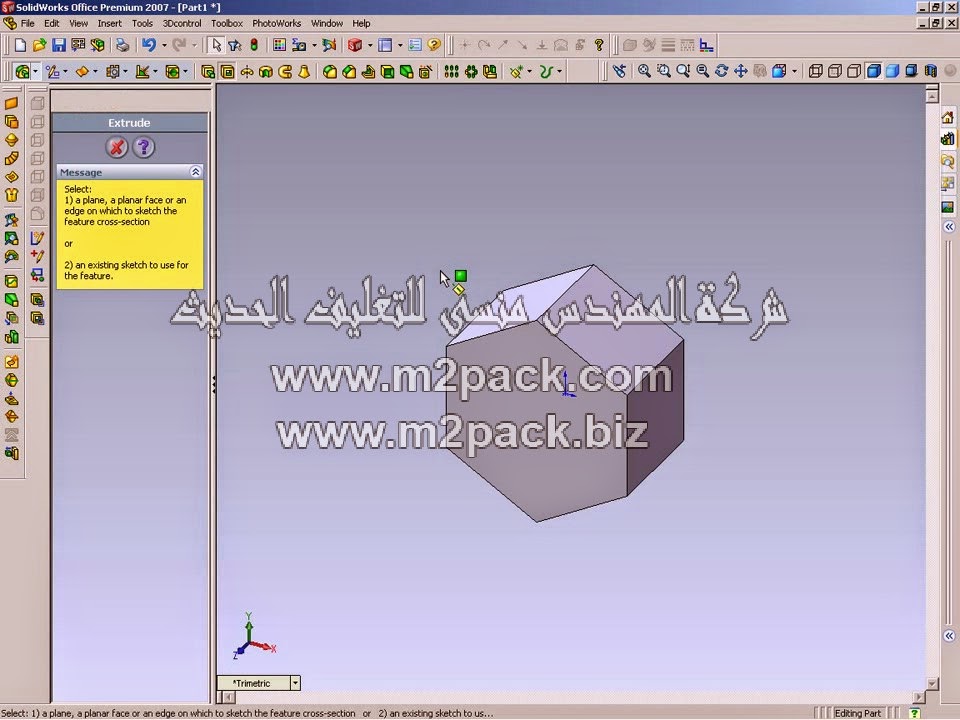The height and width of the screenshot is (720, 960).
Task: Click the Home icon in the task pane
Action: pyautogui.click(x=948, y=117)
